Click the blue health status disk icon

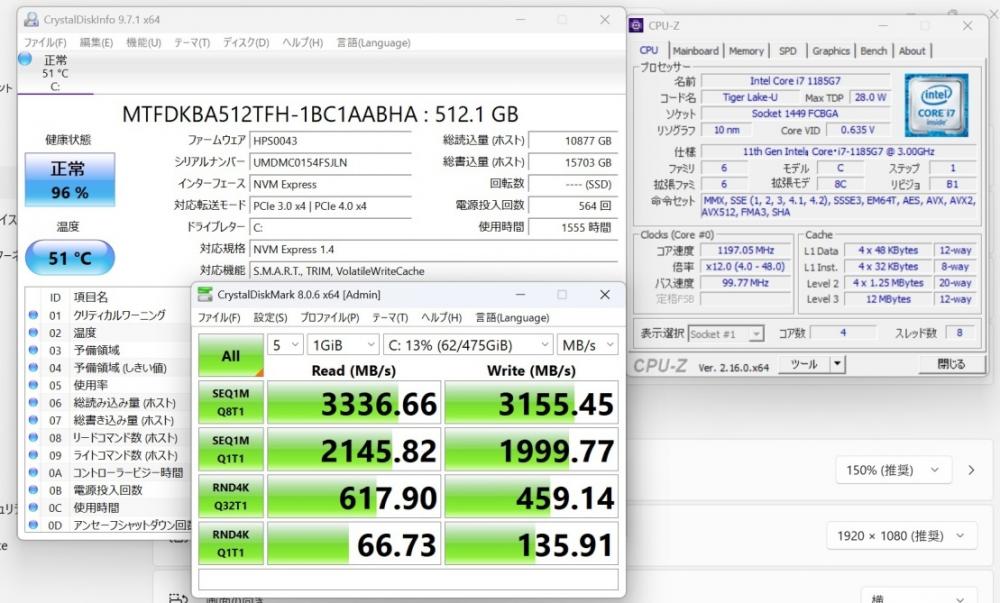(25, 59)
